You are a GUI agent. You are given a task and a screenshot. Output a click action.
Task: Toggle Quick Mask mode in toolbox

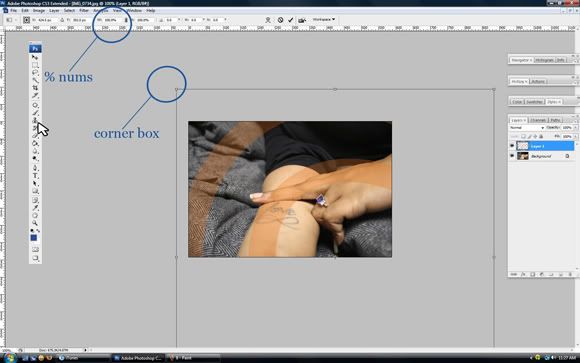[35, 249]
